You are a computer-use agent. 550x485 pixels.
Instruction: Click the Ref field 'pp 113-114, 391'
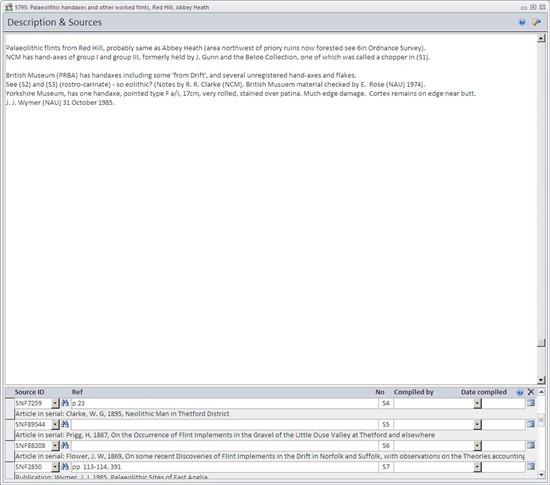click(x=224, y=467)
